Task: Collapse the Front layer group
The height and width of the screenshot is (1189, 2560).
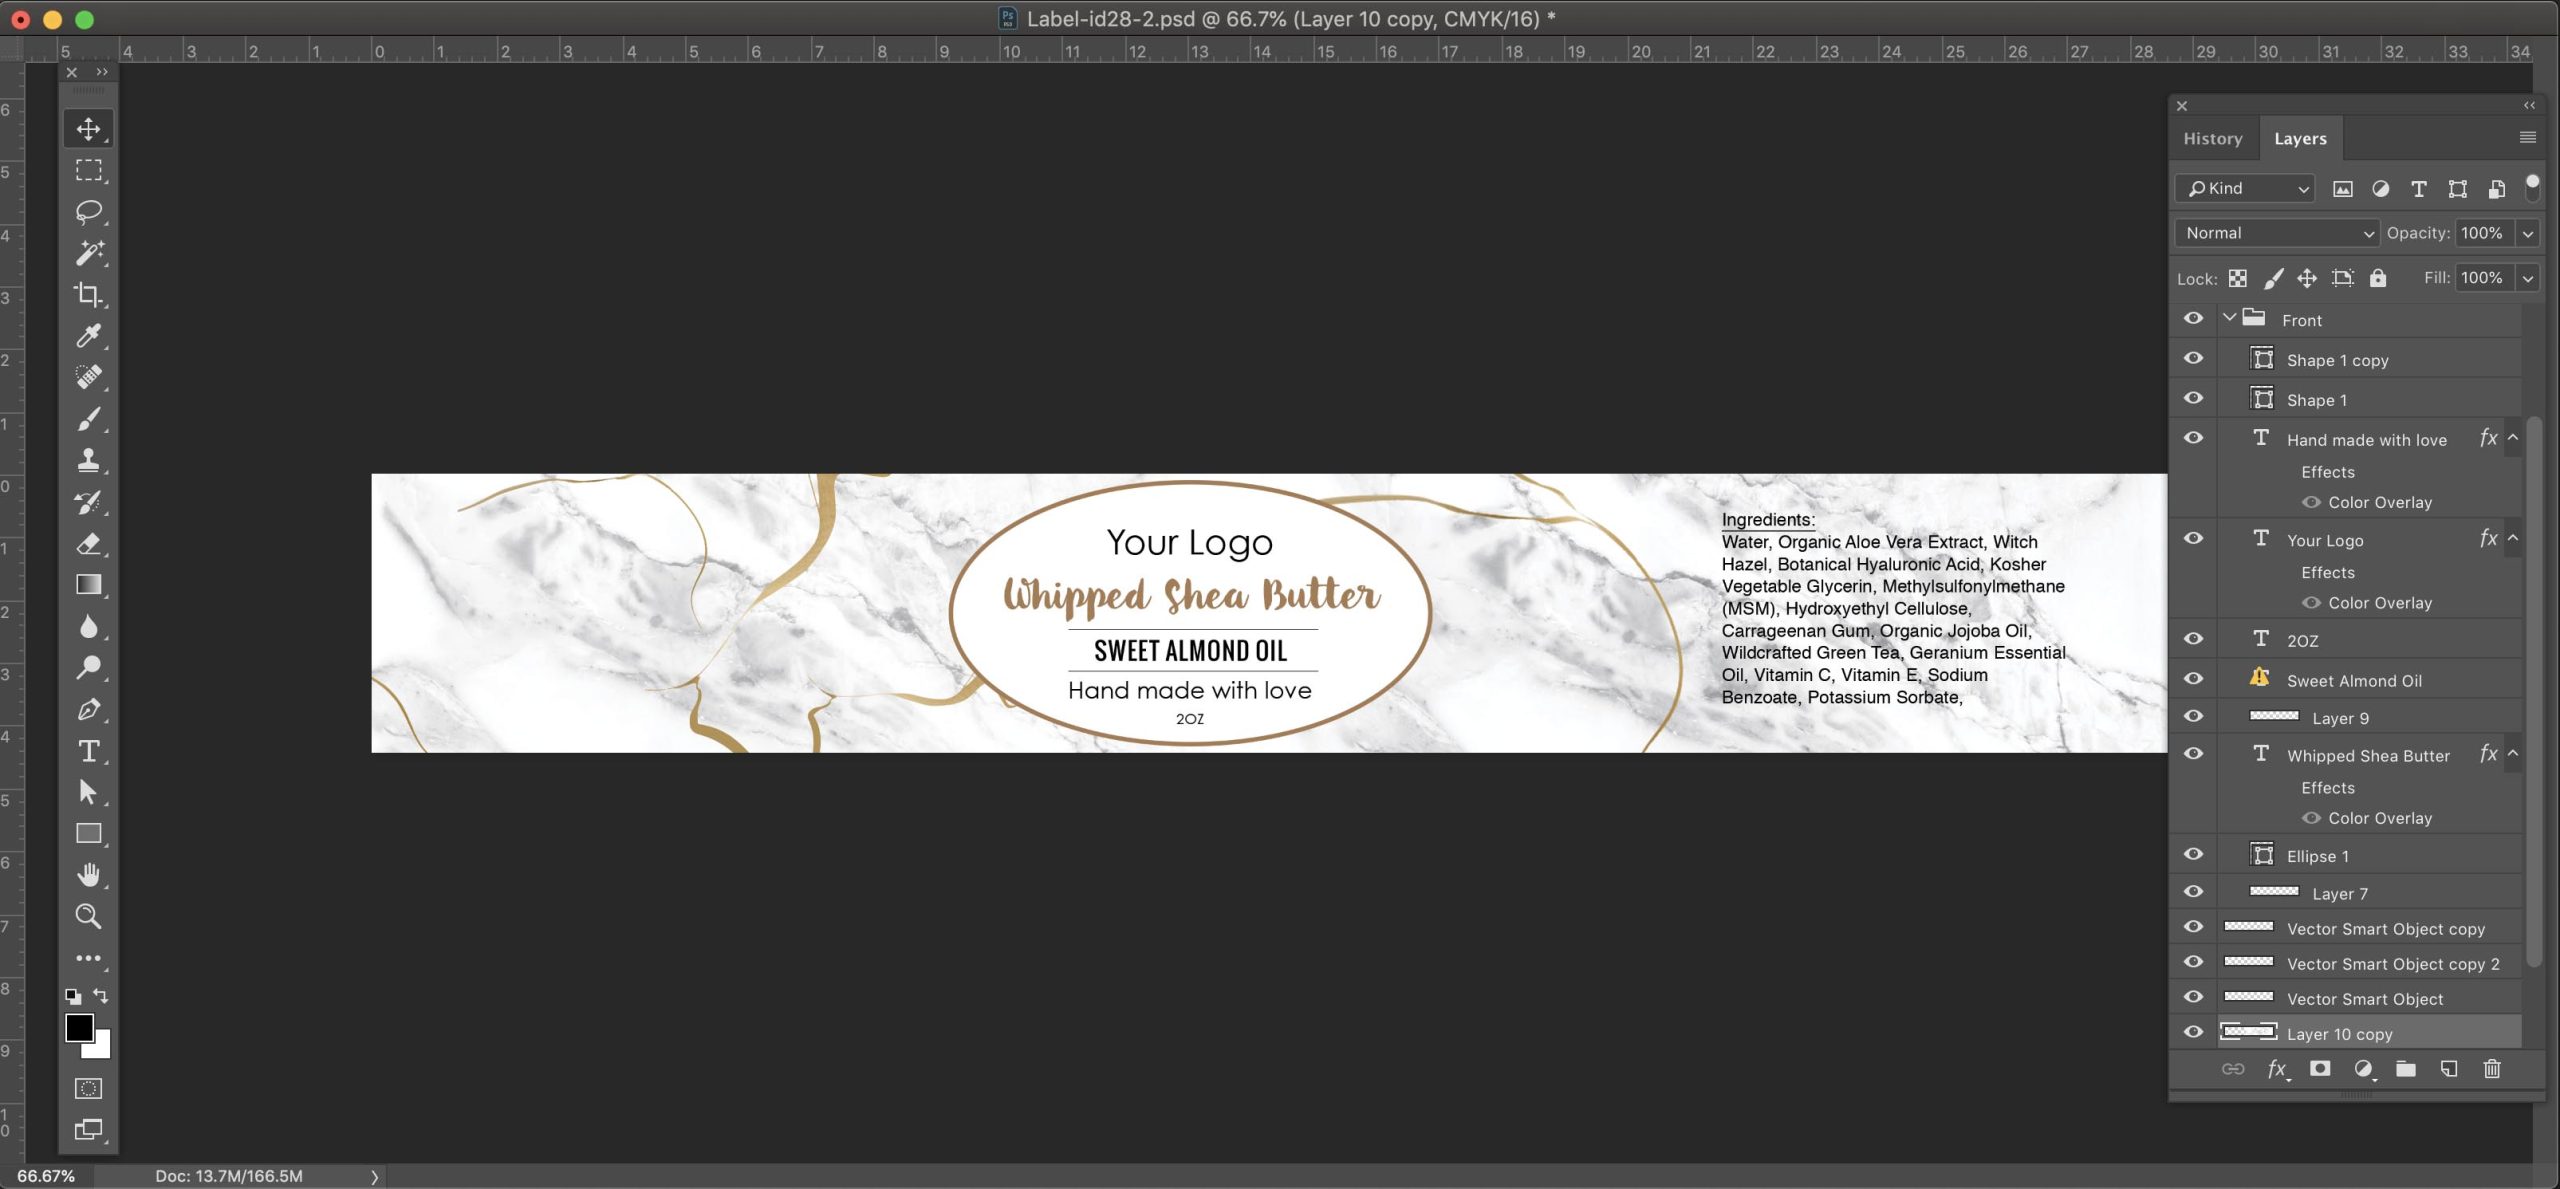Action: point(2229,318)
